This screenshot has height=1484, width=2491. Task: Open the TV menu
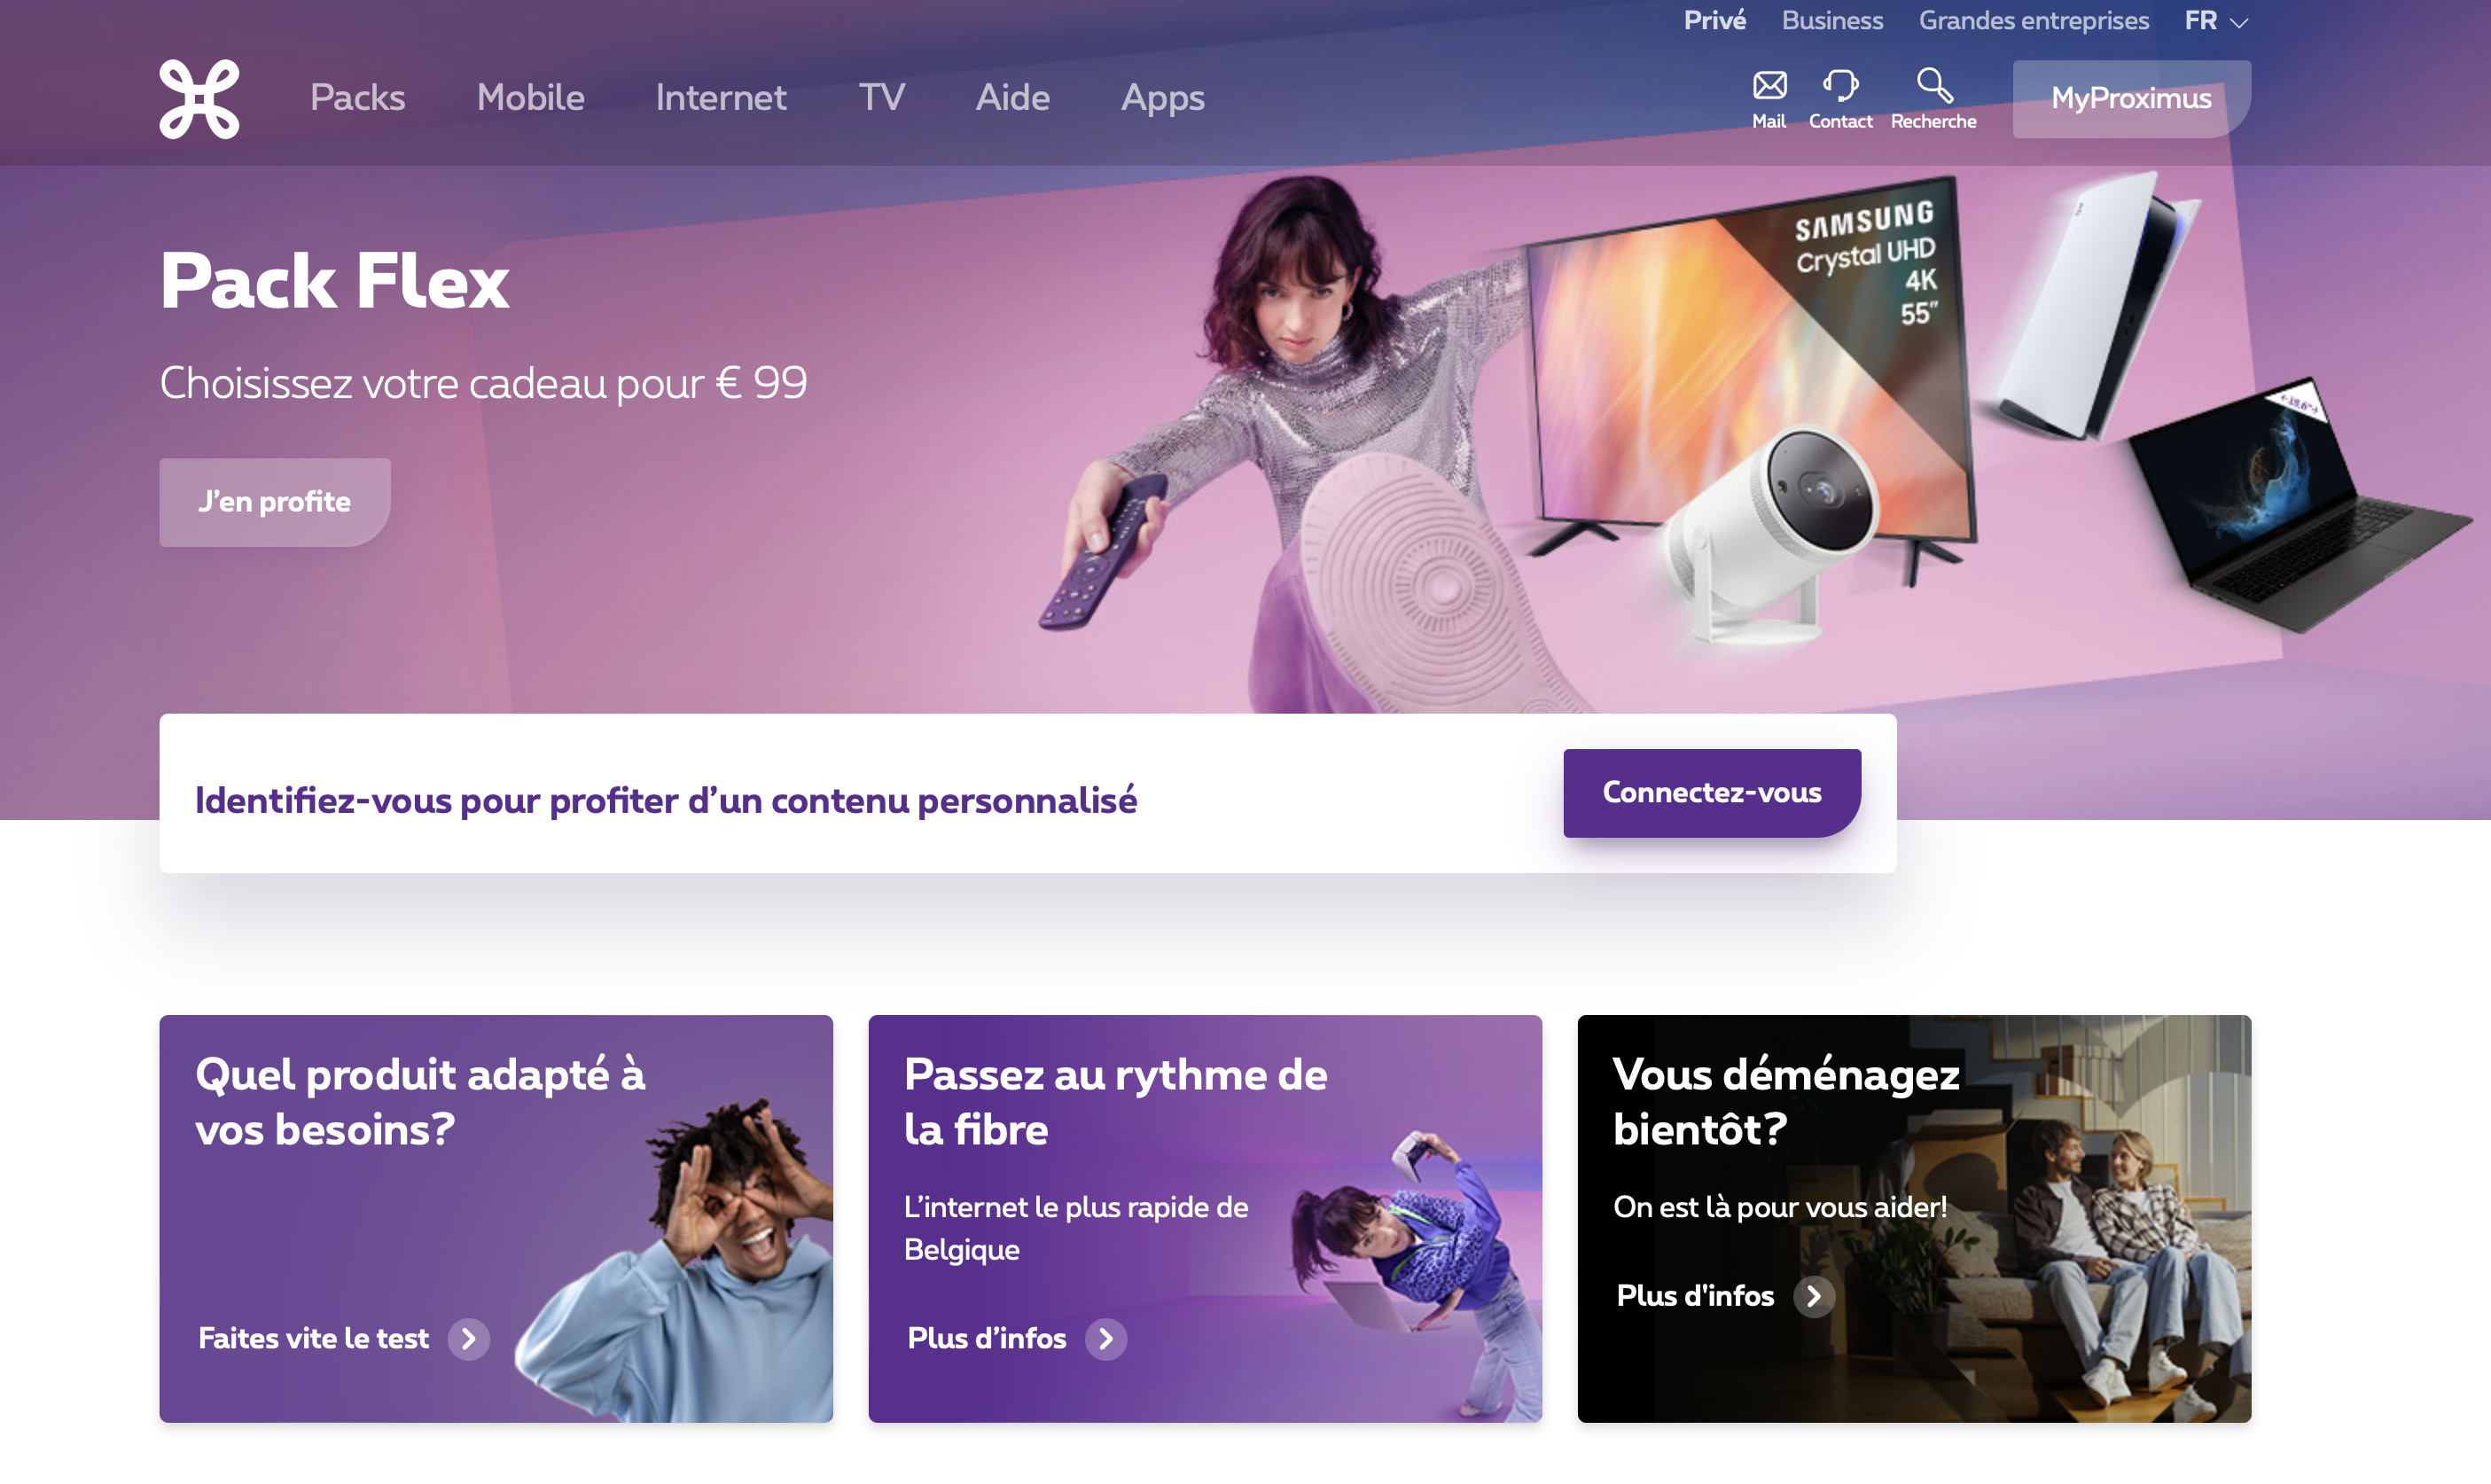coord(881,98)
